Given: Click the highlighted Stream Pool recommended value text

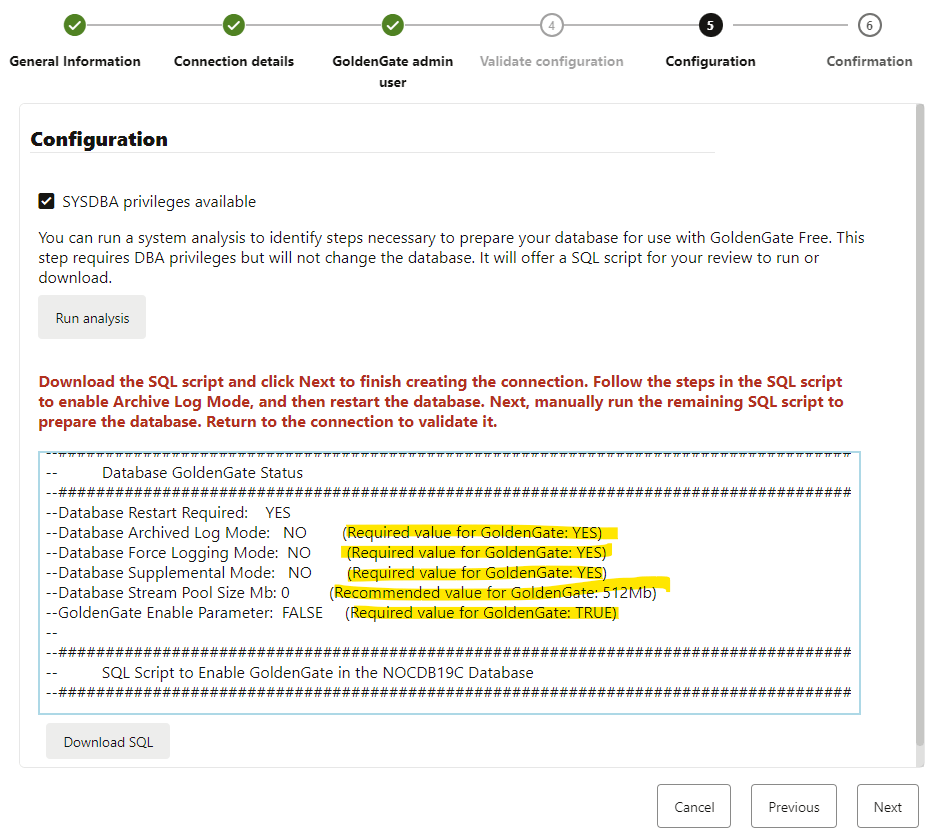Looking at the screenshot, I should click(494, 593).
